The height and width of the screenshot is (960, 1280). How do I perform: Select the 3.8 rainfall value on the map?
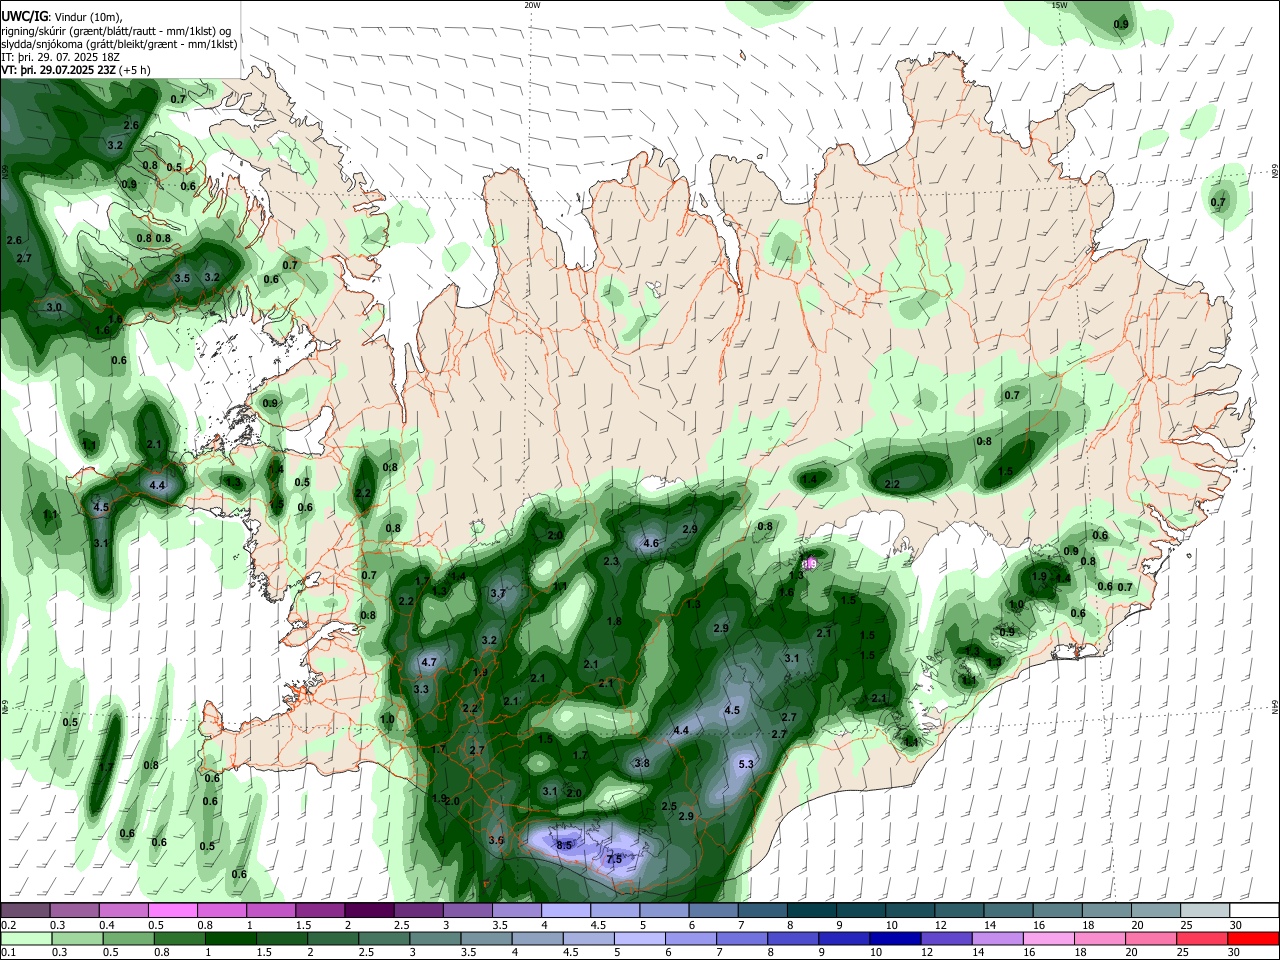coord(642,763)
